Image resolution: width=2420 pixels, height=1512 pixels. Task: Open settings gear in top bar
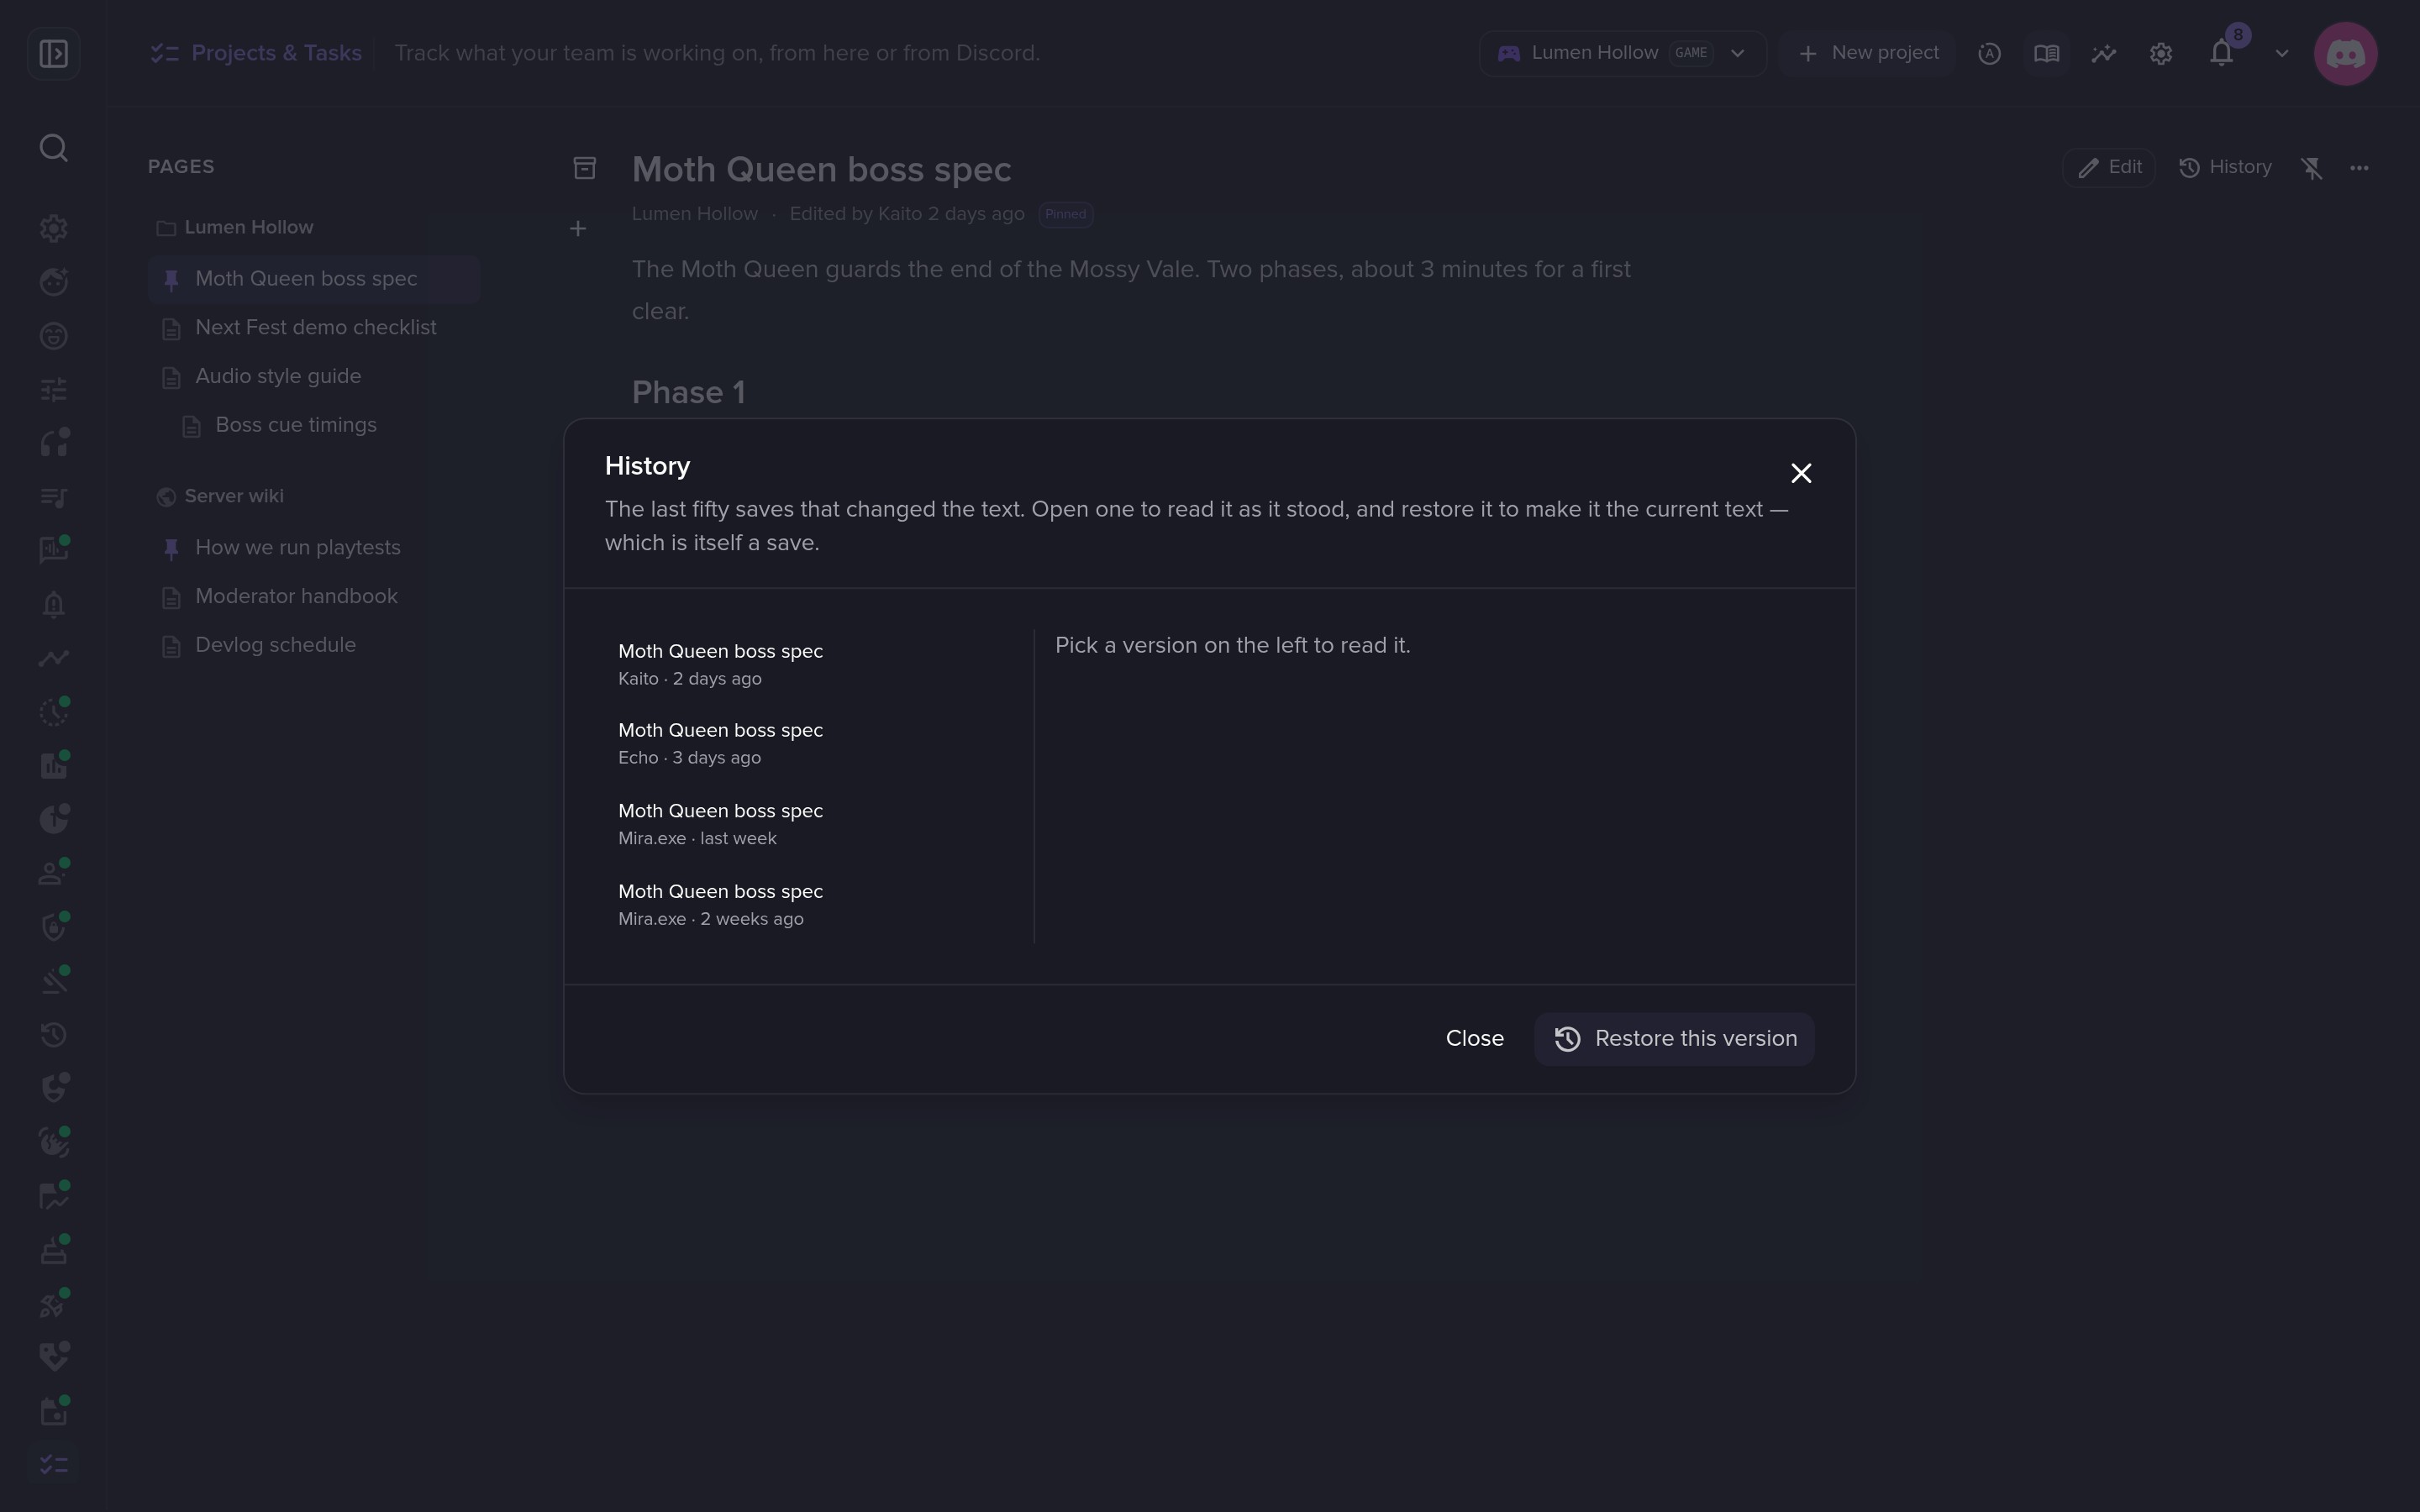point(2161,53)
